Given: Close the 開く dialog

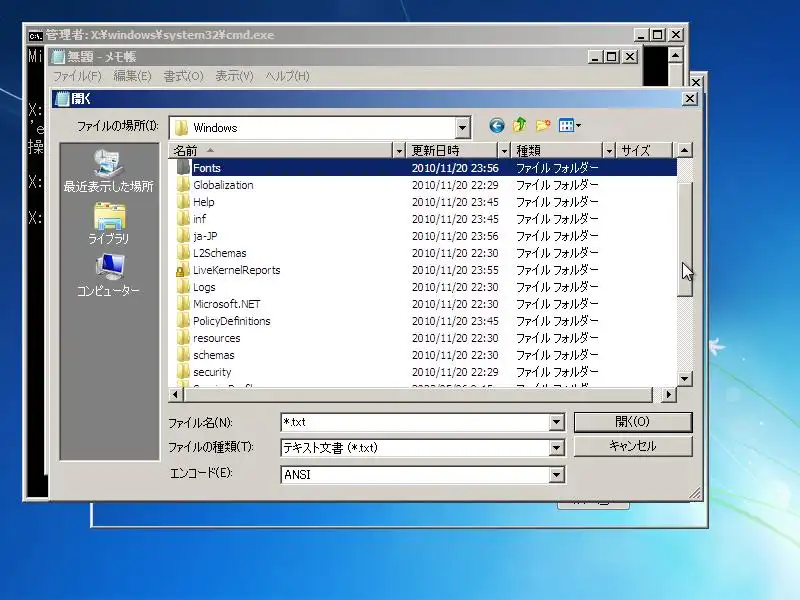Looking at the screenshot, I should tap(690, 98).
